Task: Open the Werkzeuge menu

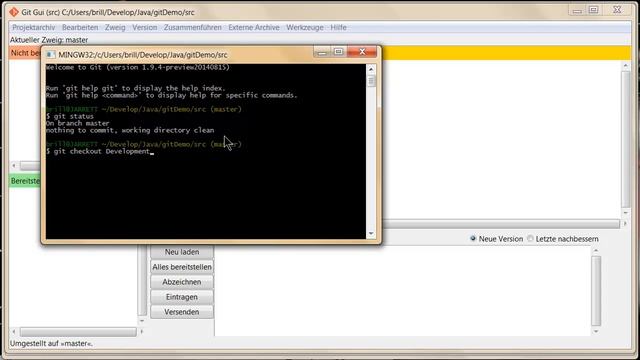Action: [x=304, y=27]
